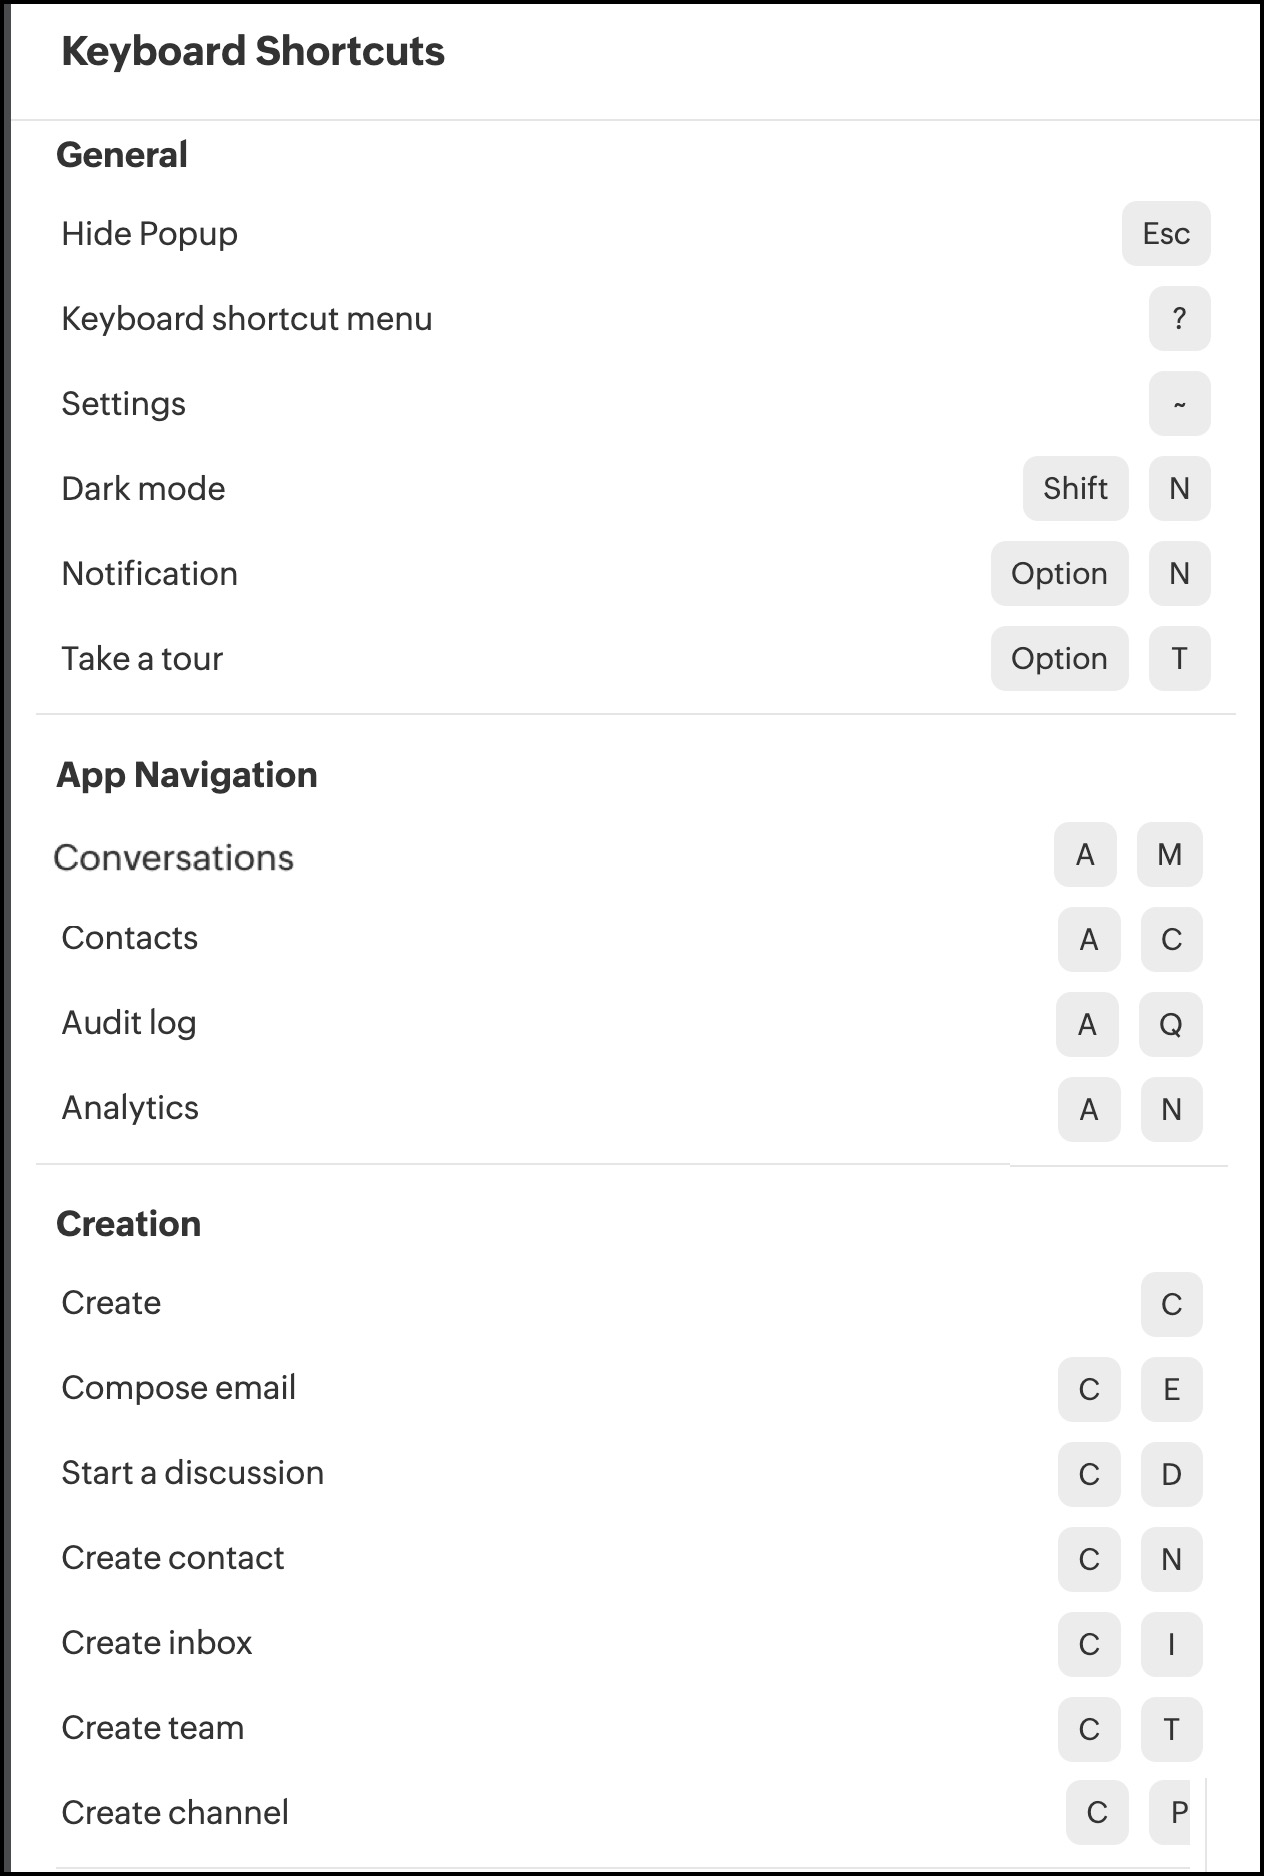Click the E key beside Compose email
Screen dimensions: 1264x1876
click(1171, 1389)
